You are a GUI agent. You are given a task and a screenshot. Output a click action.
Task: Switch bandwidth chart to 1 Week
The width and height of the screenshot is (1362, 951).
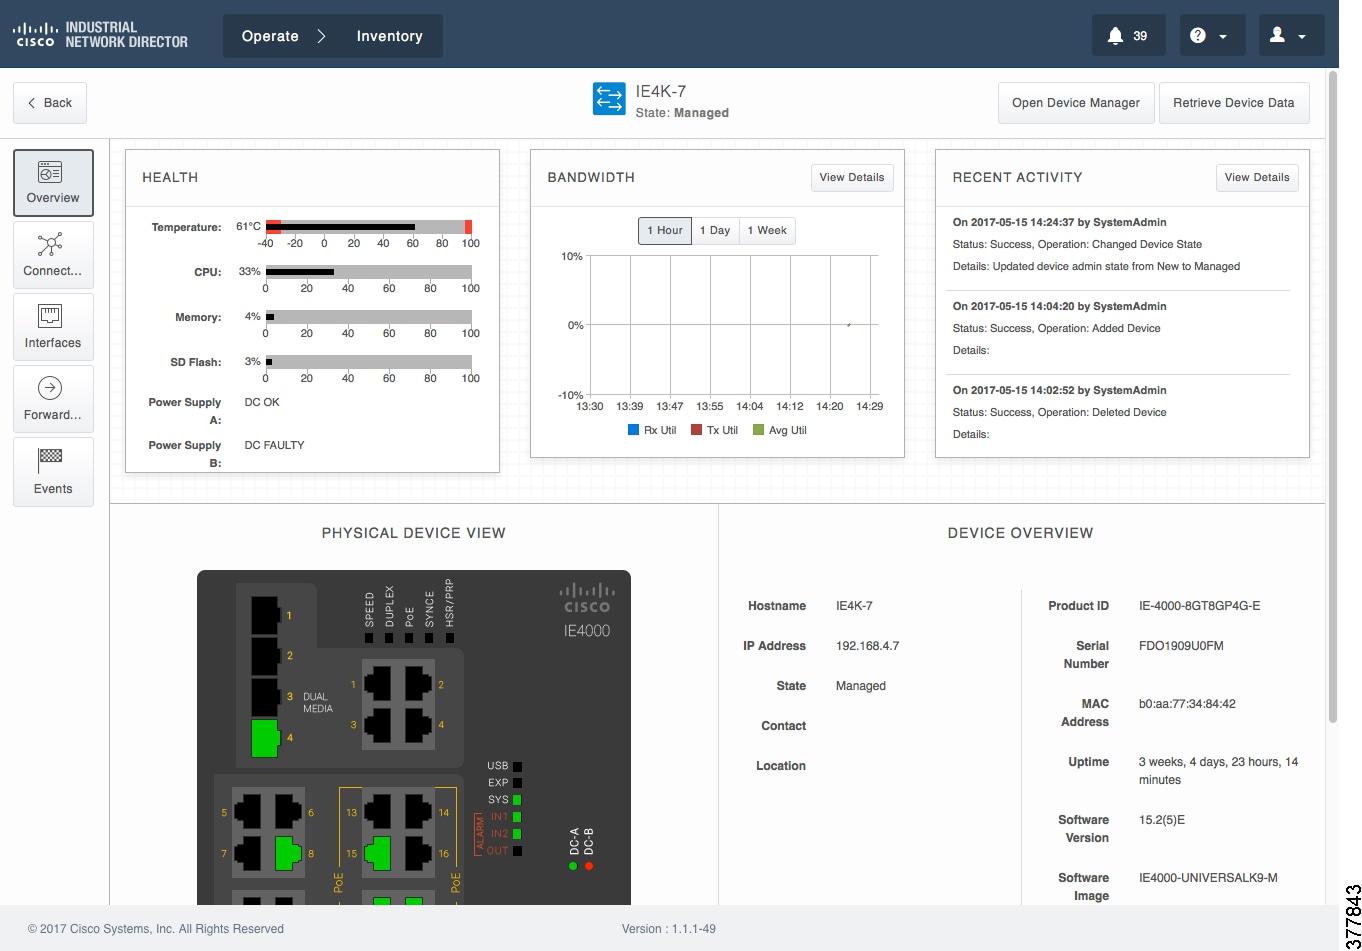[767, 231]
